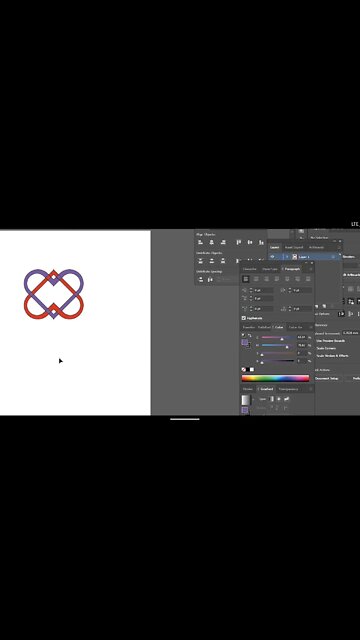
Task: Click Vertical Distribute Center in Distribute Objects
Action: 211,261
